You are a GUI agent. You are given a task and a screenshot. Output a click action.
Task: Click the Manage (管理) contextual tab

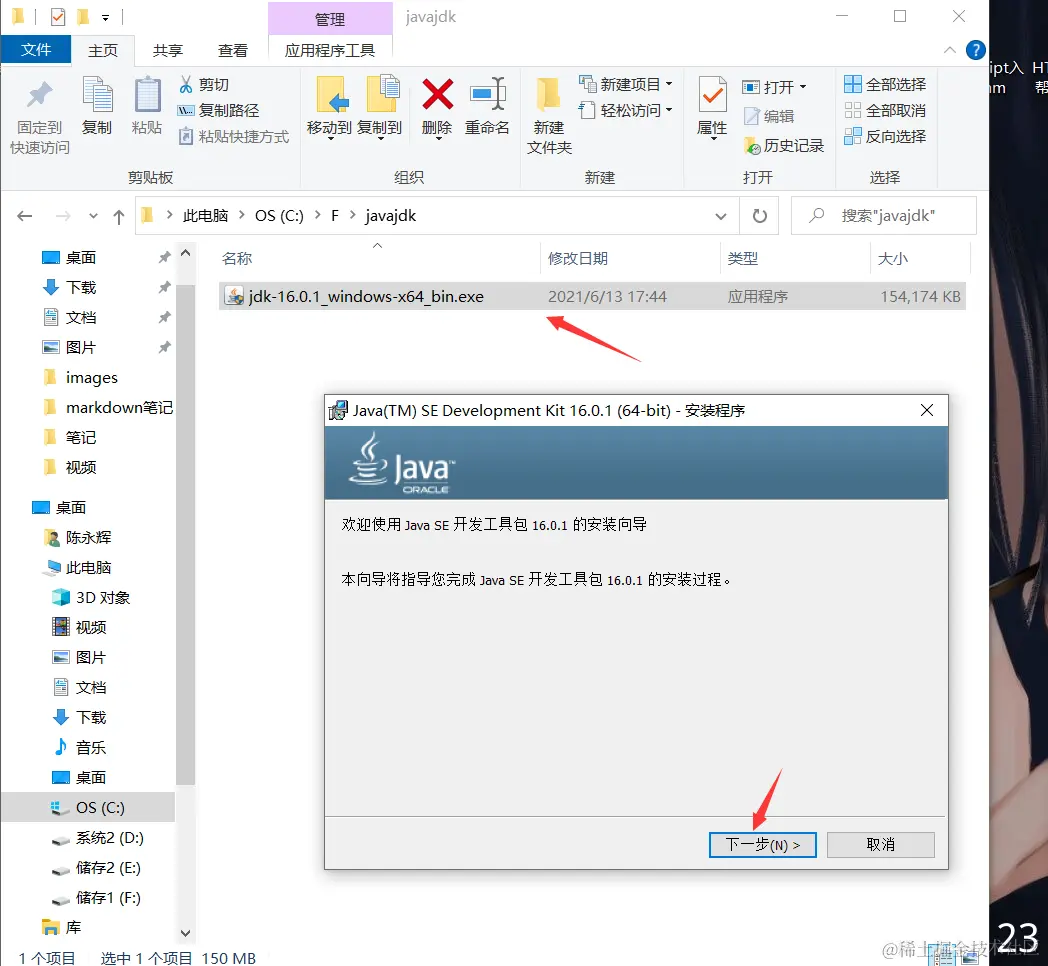[330, 19]
